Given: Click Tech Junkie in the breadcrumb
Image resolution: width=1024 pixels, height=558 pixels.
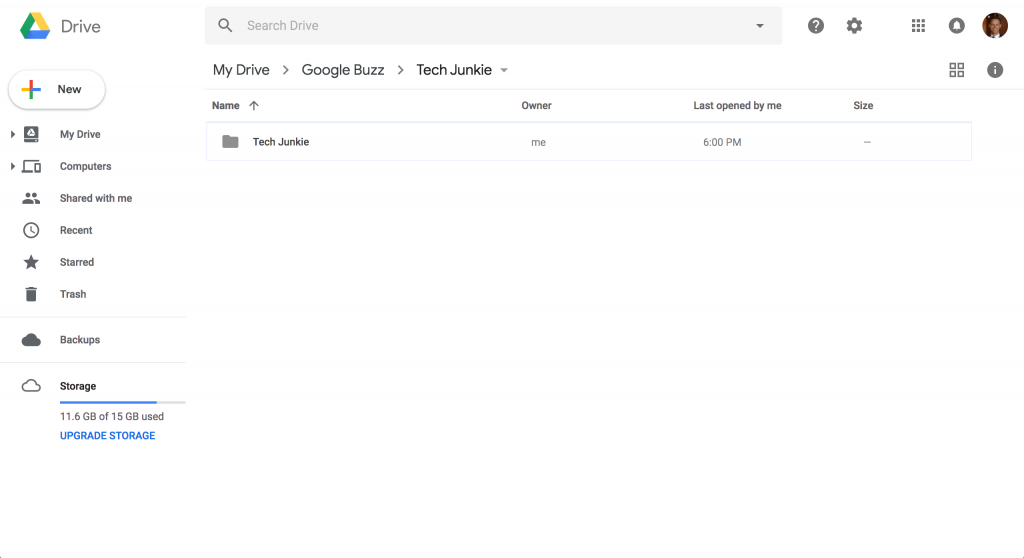Looking at the screenshot, I should click(x=454, y=70).
